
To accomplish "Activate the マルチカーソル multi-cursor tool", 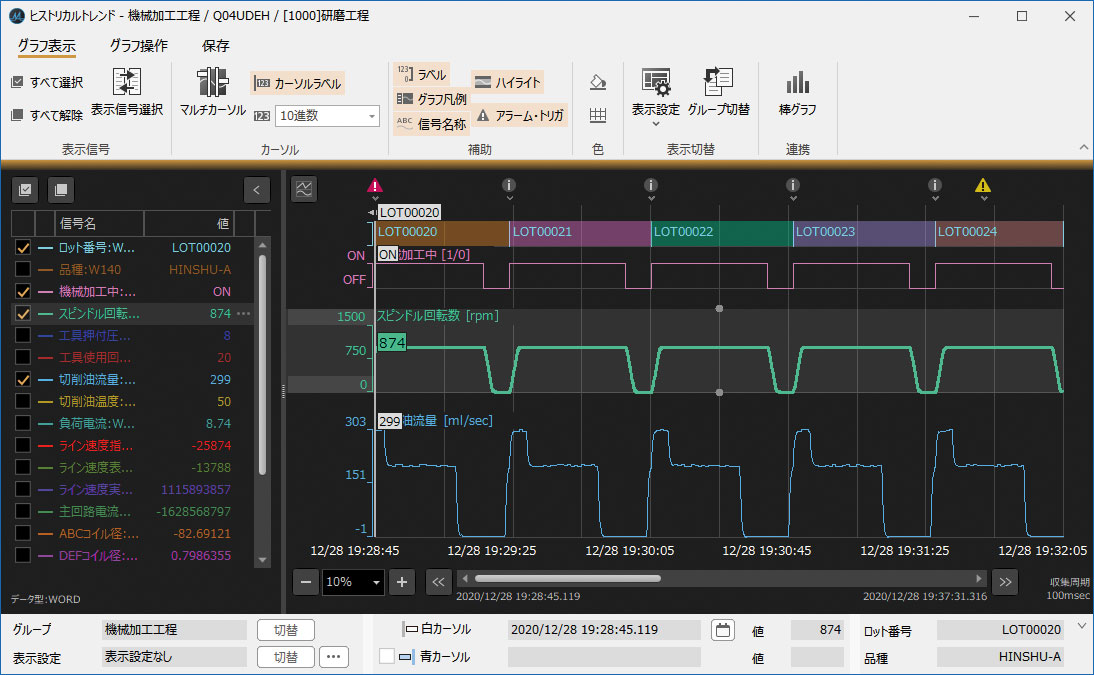I will [212, 92].
